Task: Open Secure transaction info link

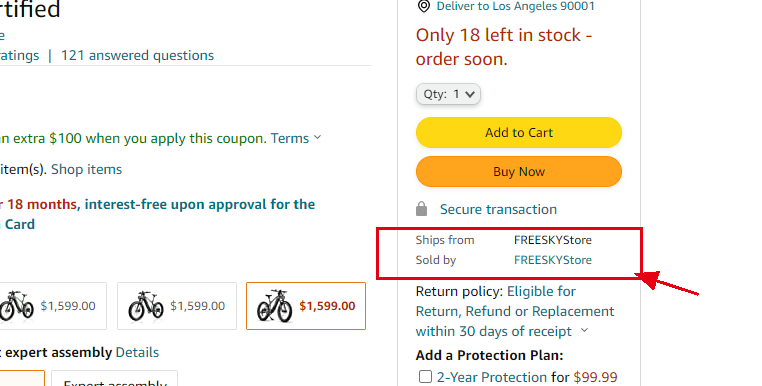Action: 498,209
